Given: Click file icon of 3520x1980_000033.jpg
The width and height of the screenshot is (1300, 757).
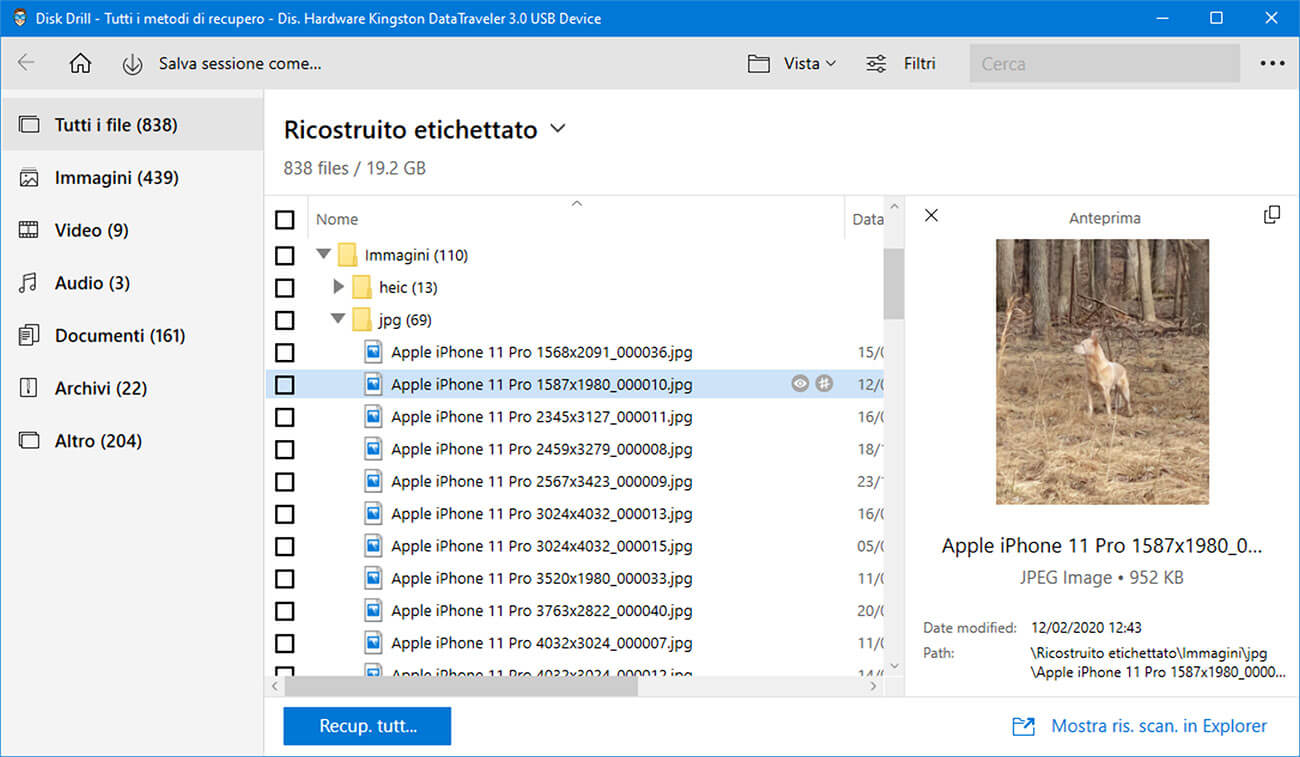Looking at the screenshot, I should [x=374, y=578].
